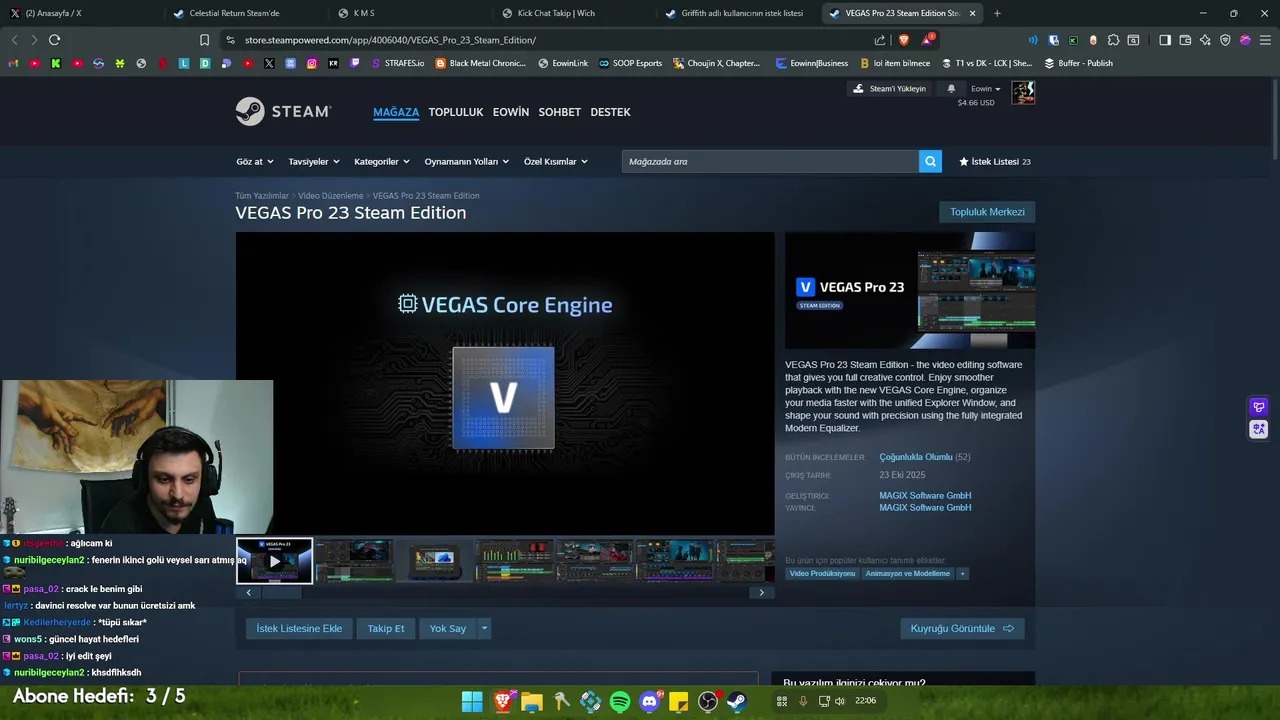1280x720 pixels.
Task: Click İstek Listesine Ekle button
Action: pos(299,628)
